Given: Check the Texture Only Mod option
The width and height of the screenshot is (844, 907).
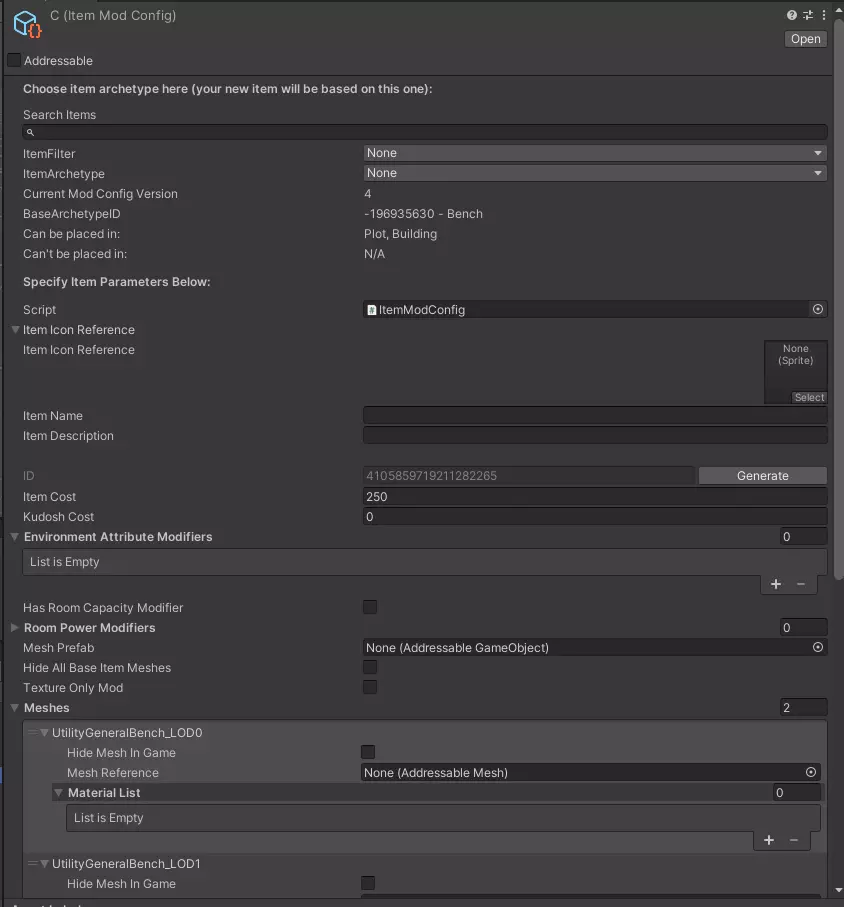Looking at the screenshot, I should [x=370, y=688].
